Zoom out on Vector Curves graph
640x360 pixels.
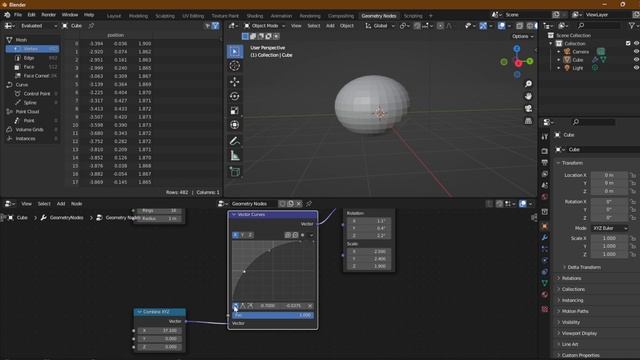[295, 235]
